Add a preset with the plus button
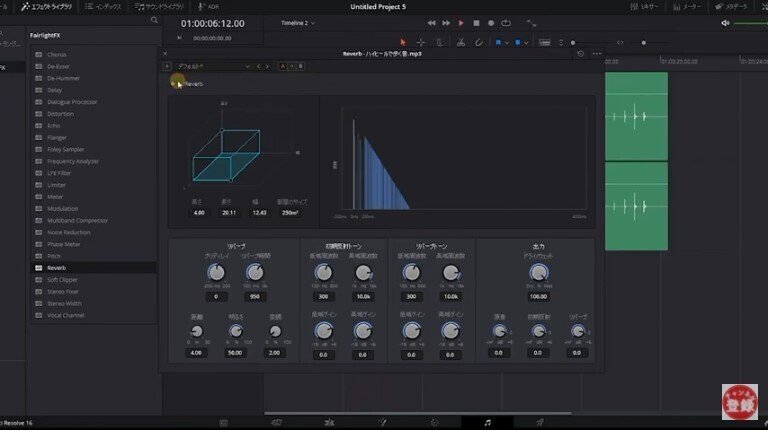Viewport: 768px width, 431px height. pyautogui.click(x=167, y=66)
